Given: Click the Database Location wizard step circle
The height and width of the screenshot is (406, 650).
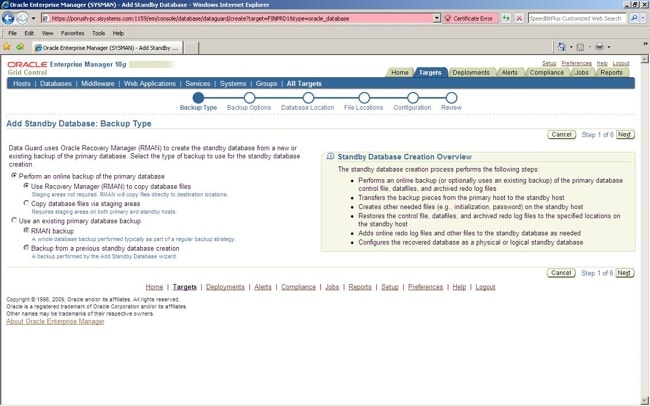Looking at the screenshot, I should (x=308, y=98).
